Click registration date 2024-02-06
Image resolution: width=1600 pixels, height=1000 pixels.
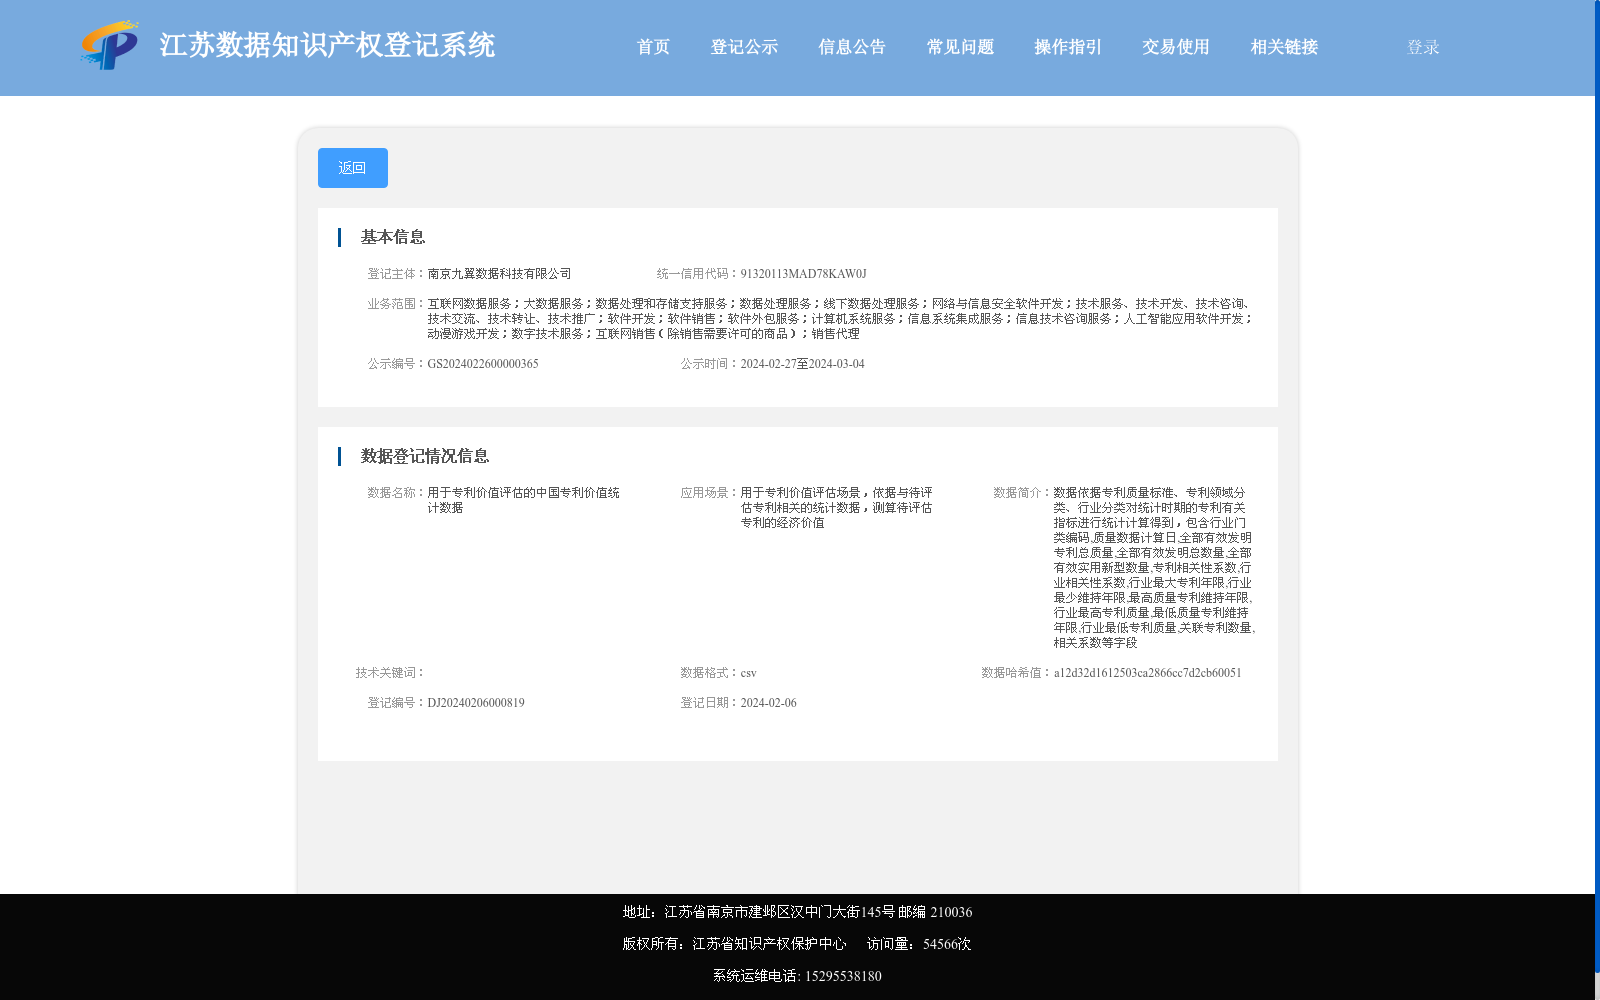(x=768, y=703)
